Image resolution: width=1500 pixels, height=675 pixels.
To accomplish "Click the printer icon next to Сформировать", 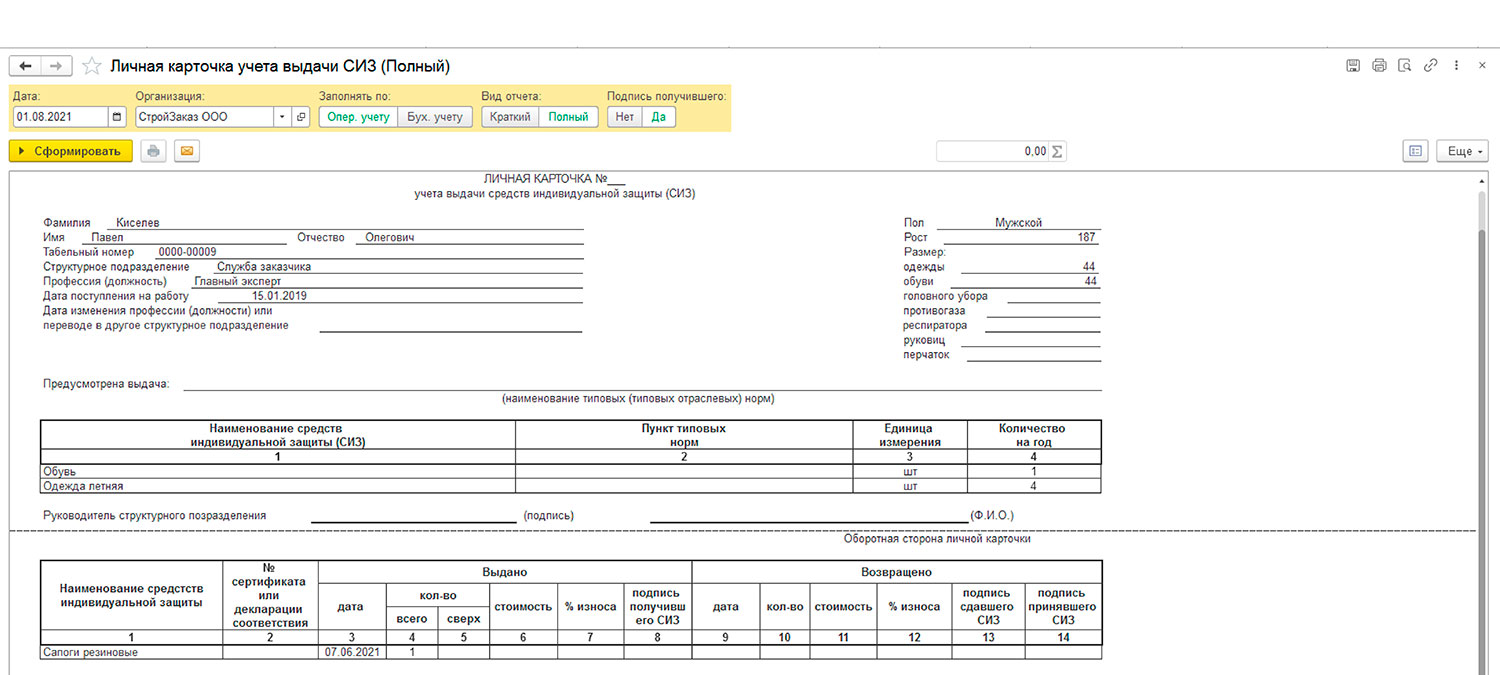I will 153,151.
